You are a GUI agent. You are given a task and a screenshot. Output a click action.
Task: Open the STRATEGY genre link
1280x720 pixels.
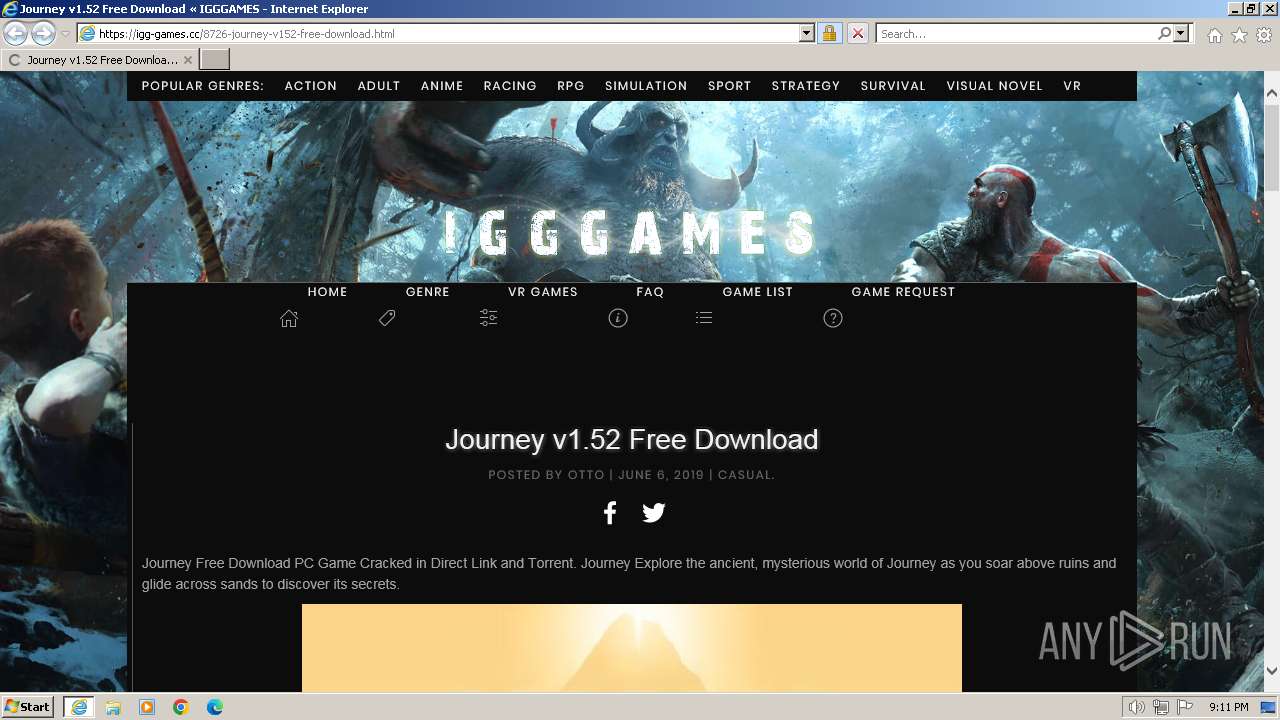[806, 86]
